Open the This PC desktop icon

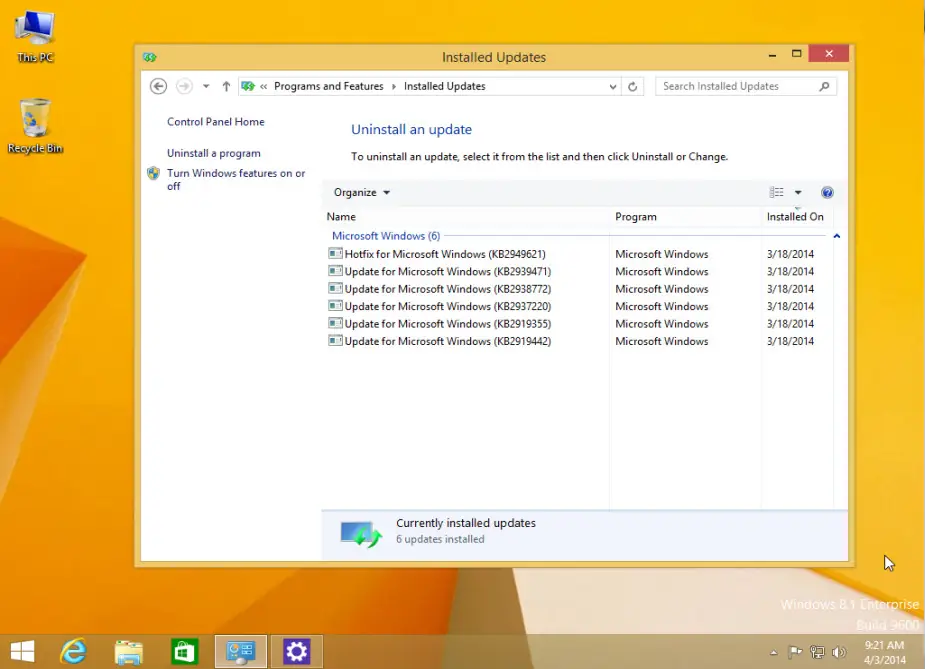coord(35,36)
